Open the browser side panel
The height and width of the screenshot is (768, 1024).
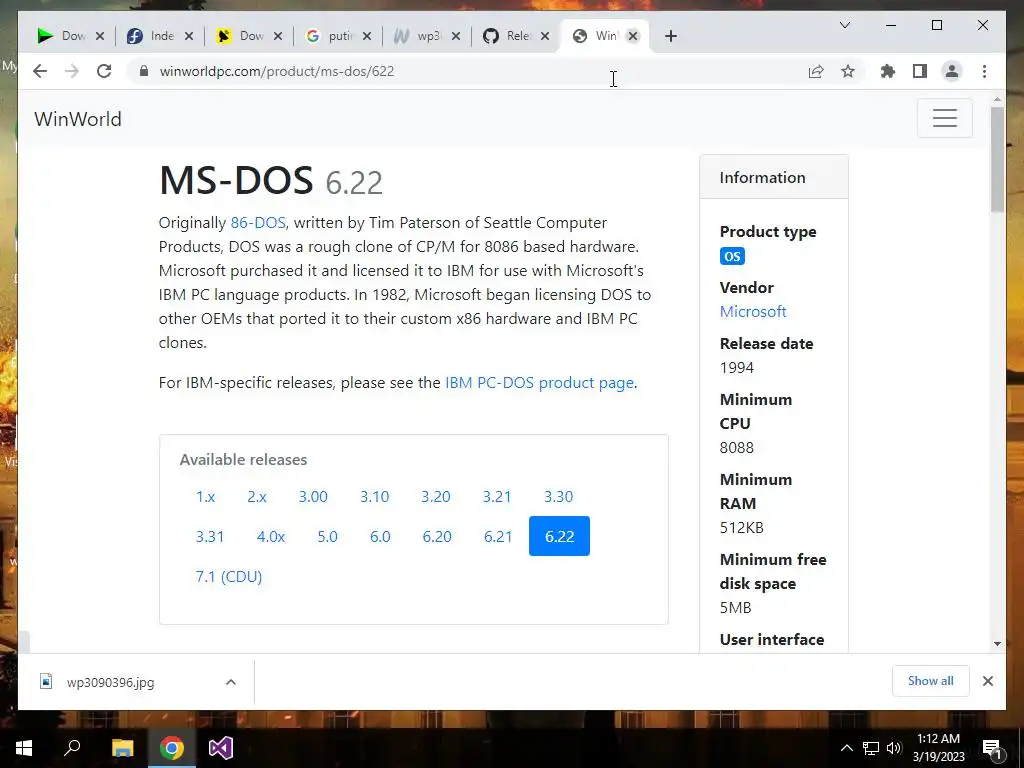tap(920, 71)
